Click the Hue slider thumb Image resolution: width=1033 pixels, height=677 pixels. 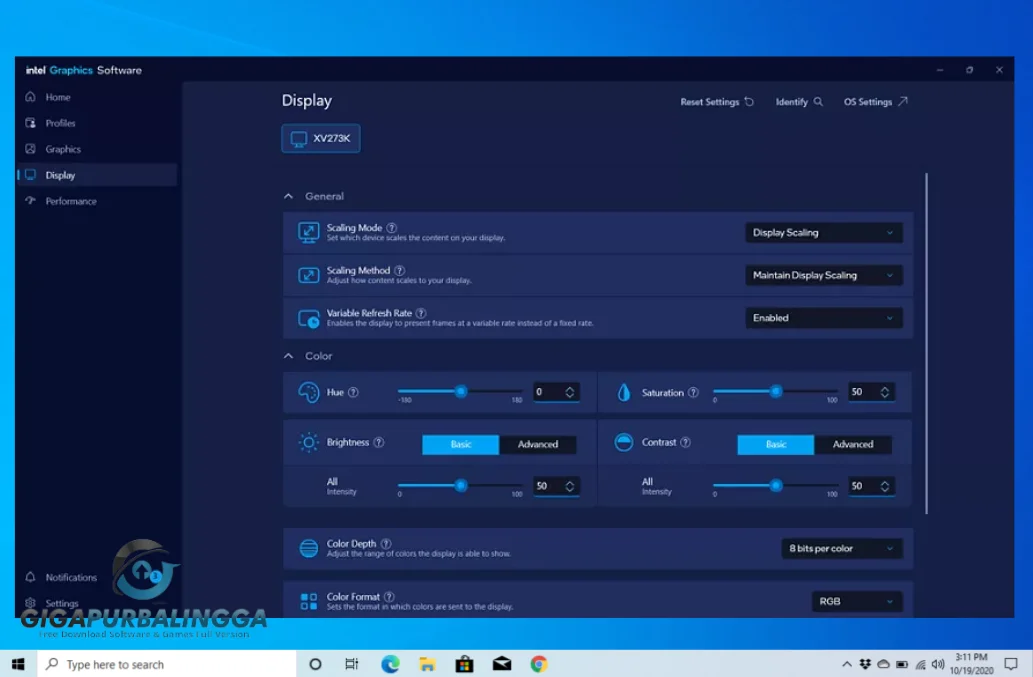tap(461, 392)
